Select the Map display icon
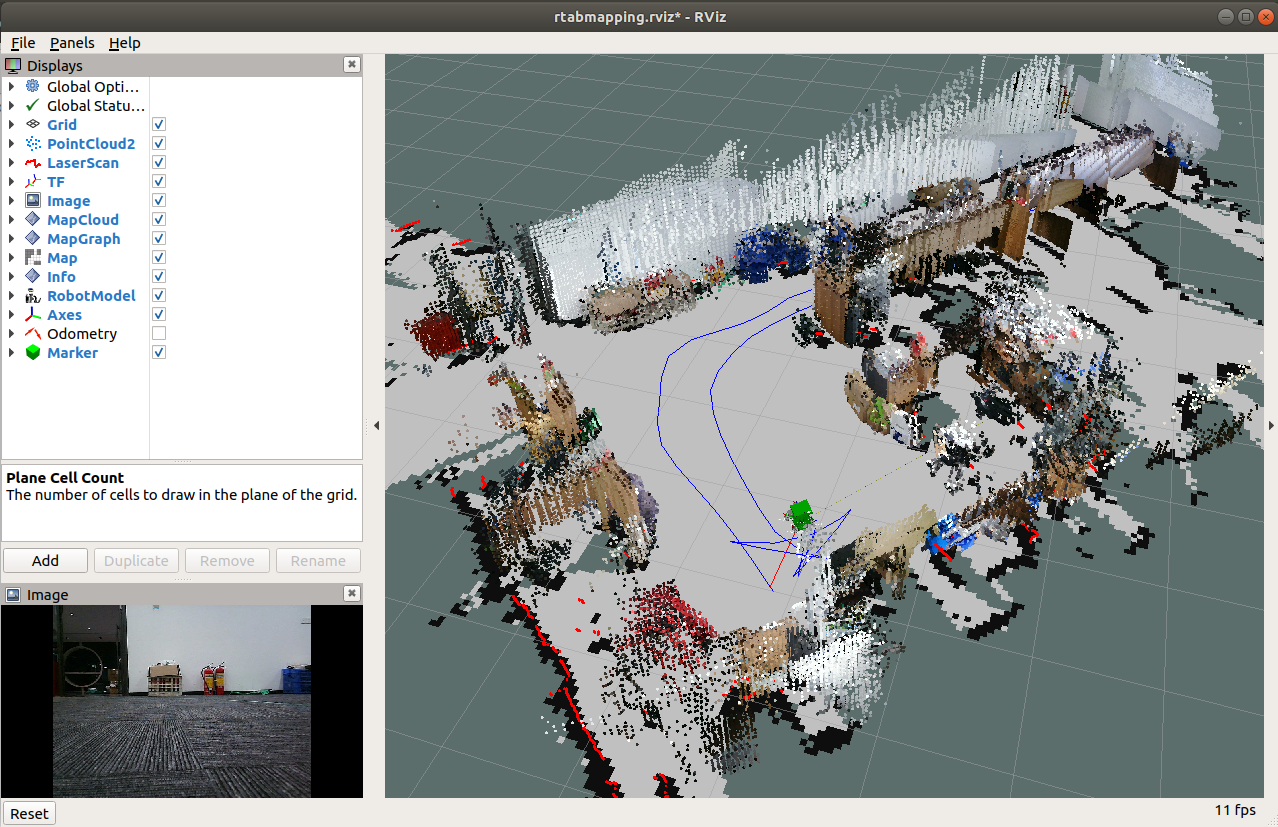 point(32,258)
